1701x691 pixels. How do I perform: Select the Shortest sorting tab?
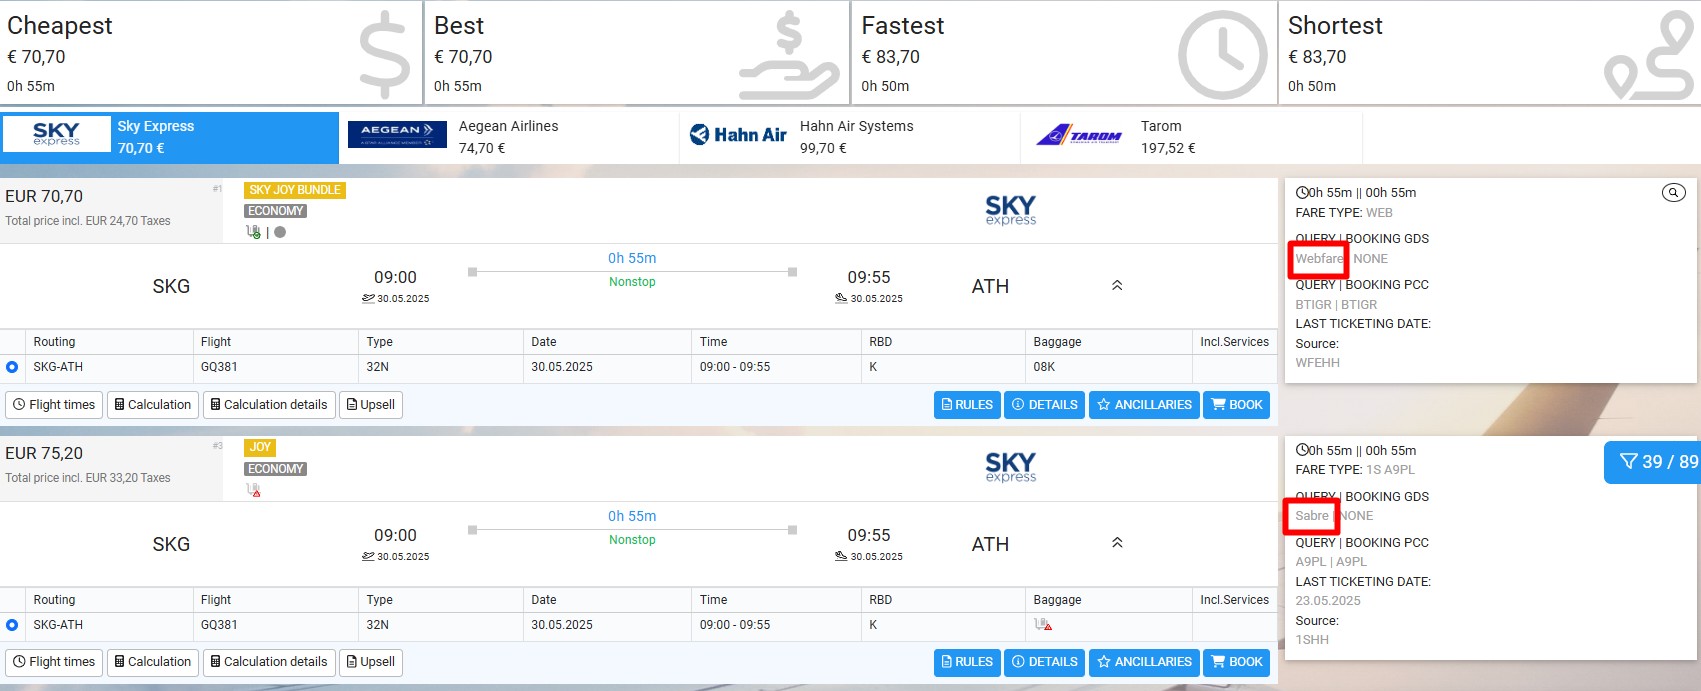pos(1490,52)
